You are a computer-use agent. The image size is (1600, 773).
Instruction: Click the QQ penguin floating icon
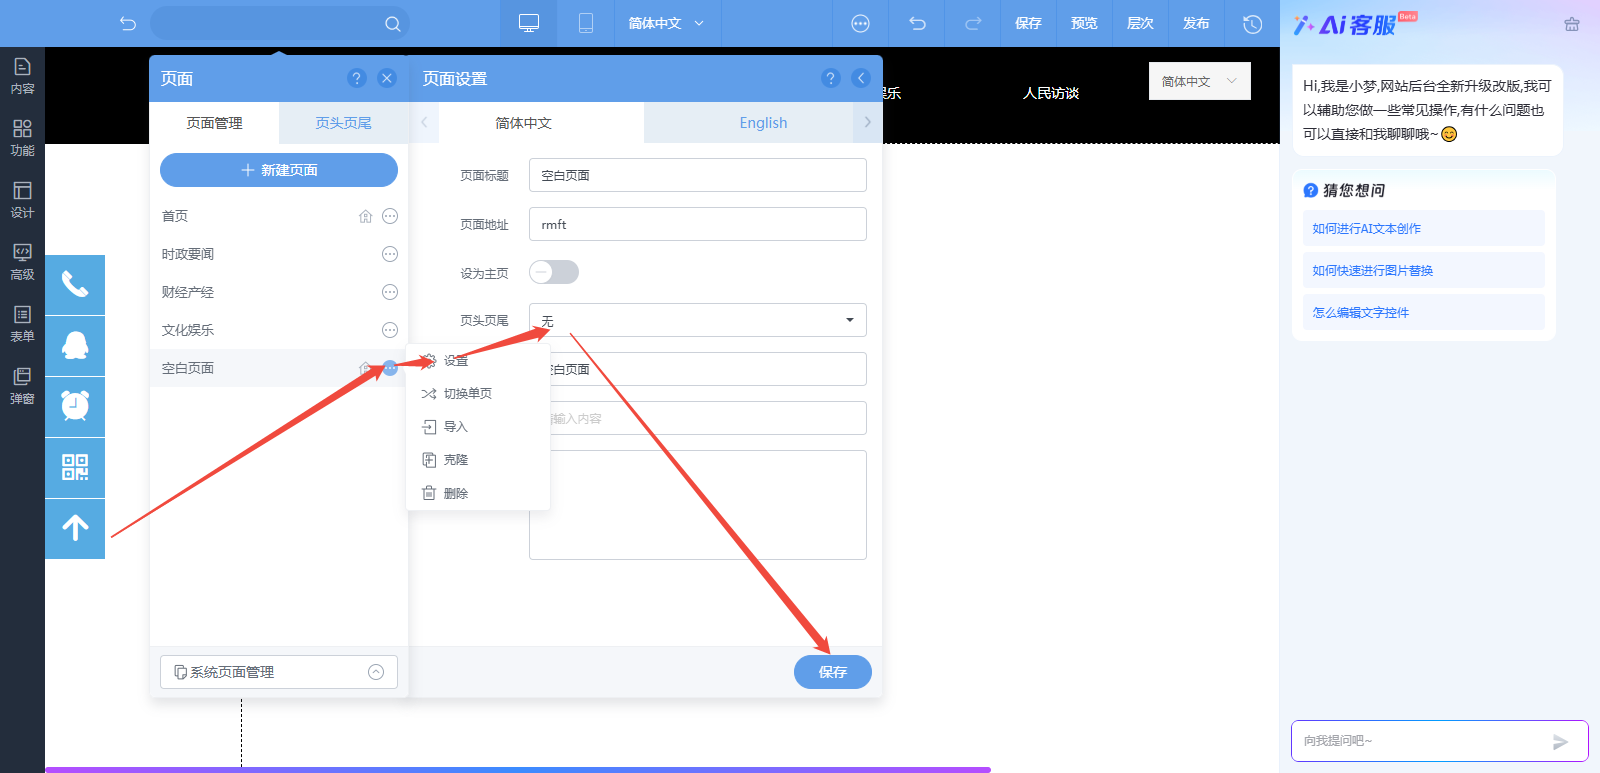(75, 346)
